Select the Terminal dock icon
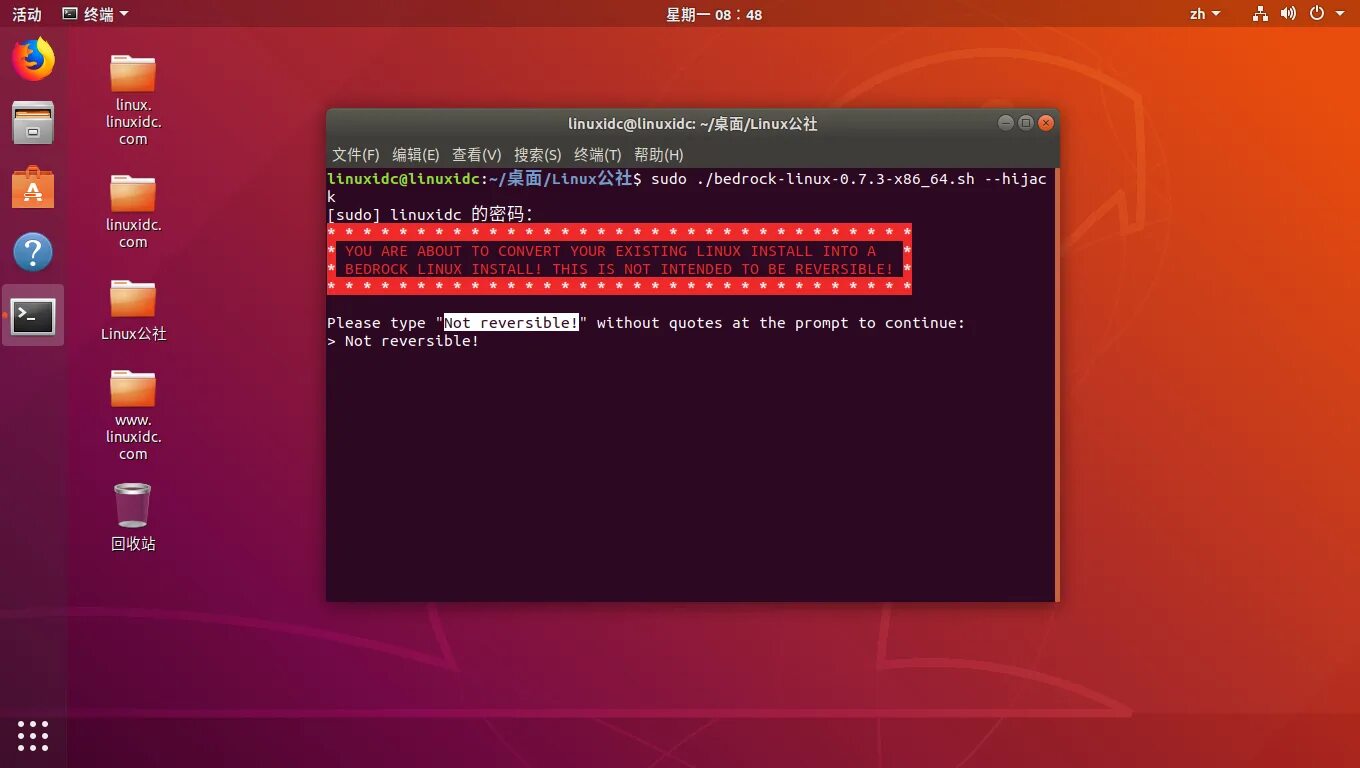The image size is (1360, 768). [33, 316]
